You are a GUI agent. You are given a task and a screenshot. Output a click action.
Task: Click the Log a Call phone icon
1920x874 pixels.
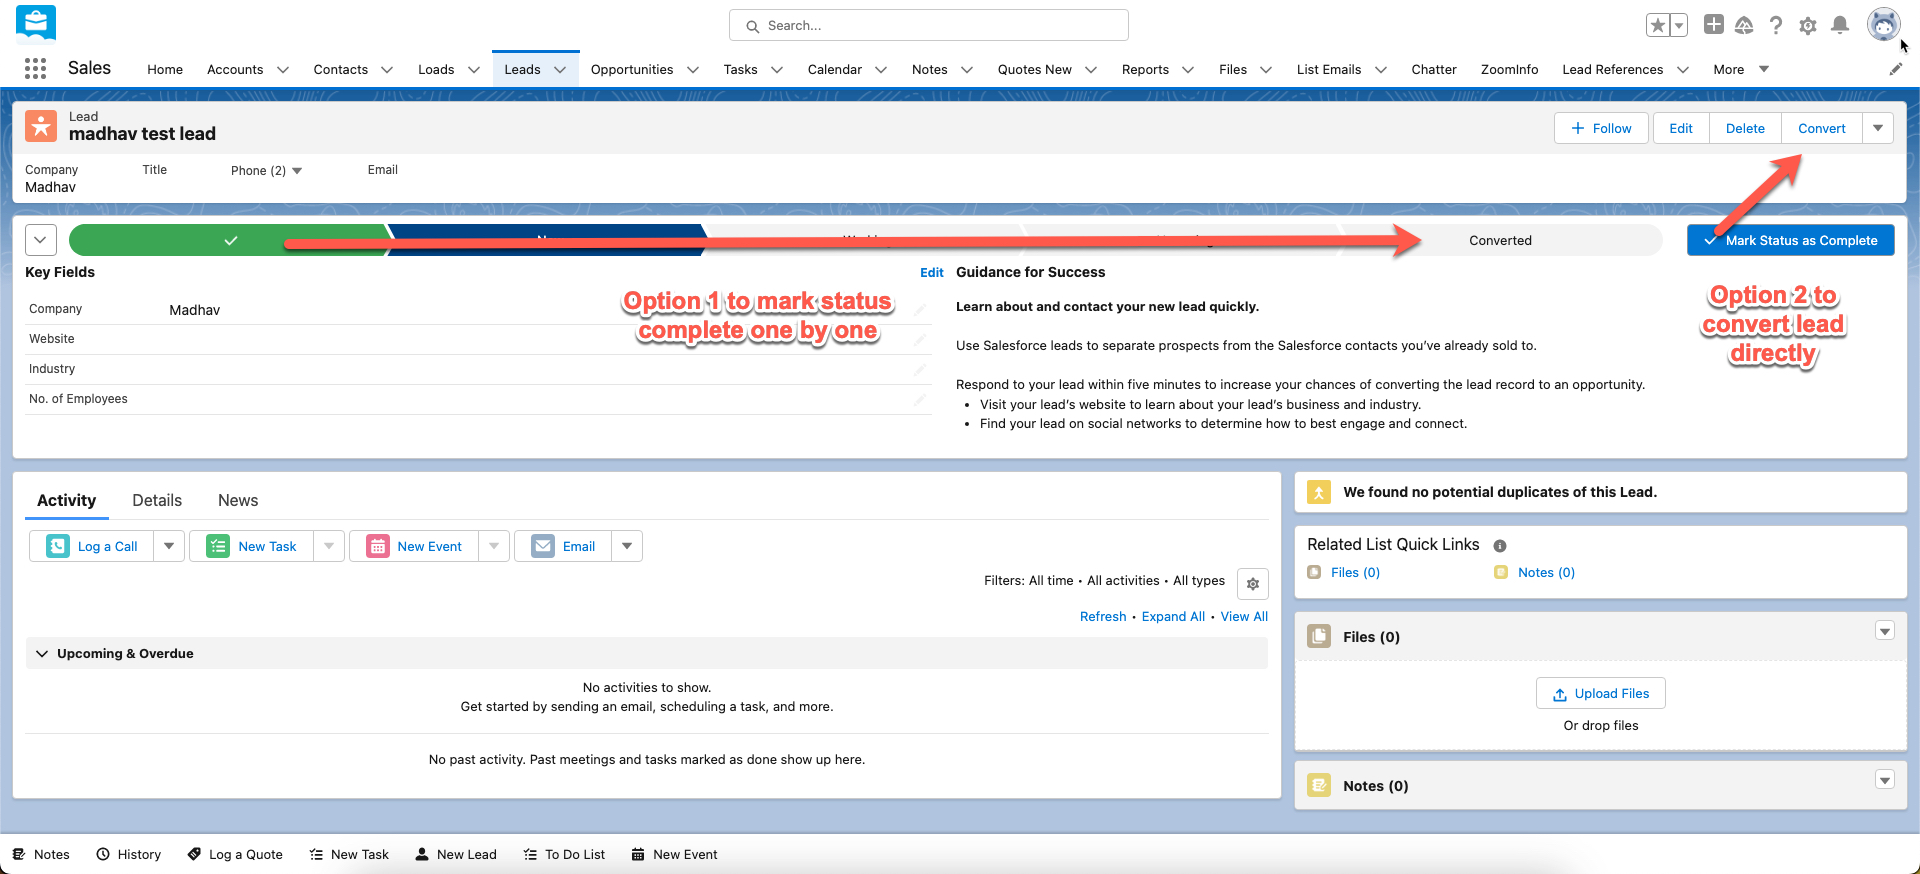click(58, 546)
